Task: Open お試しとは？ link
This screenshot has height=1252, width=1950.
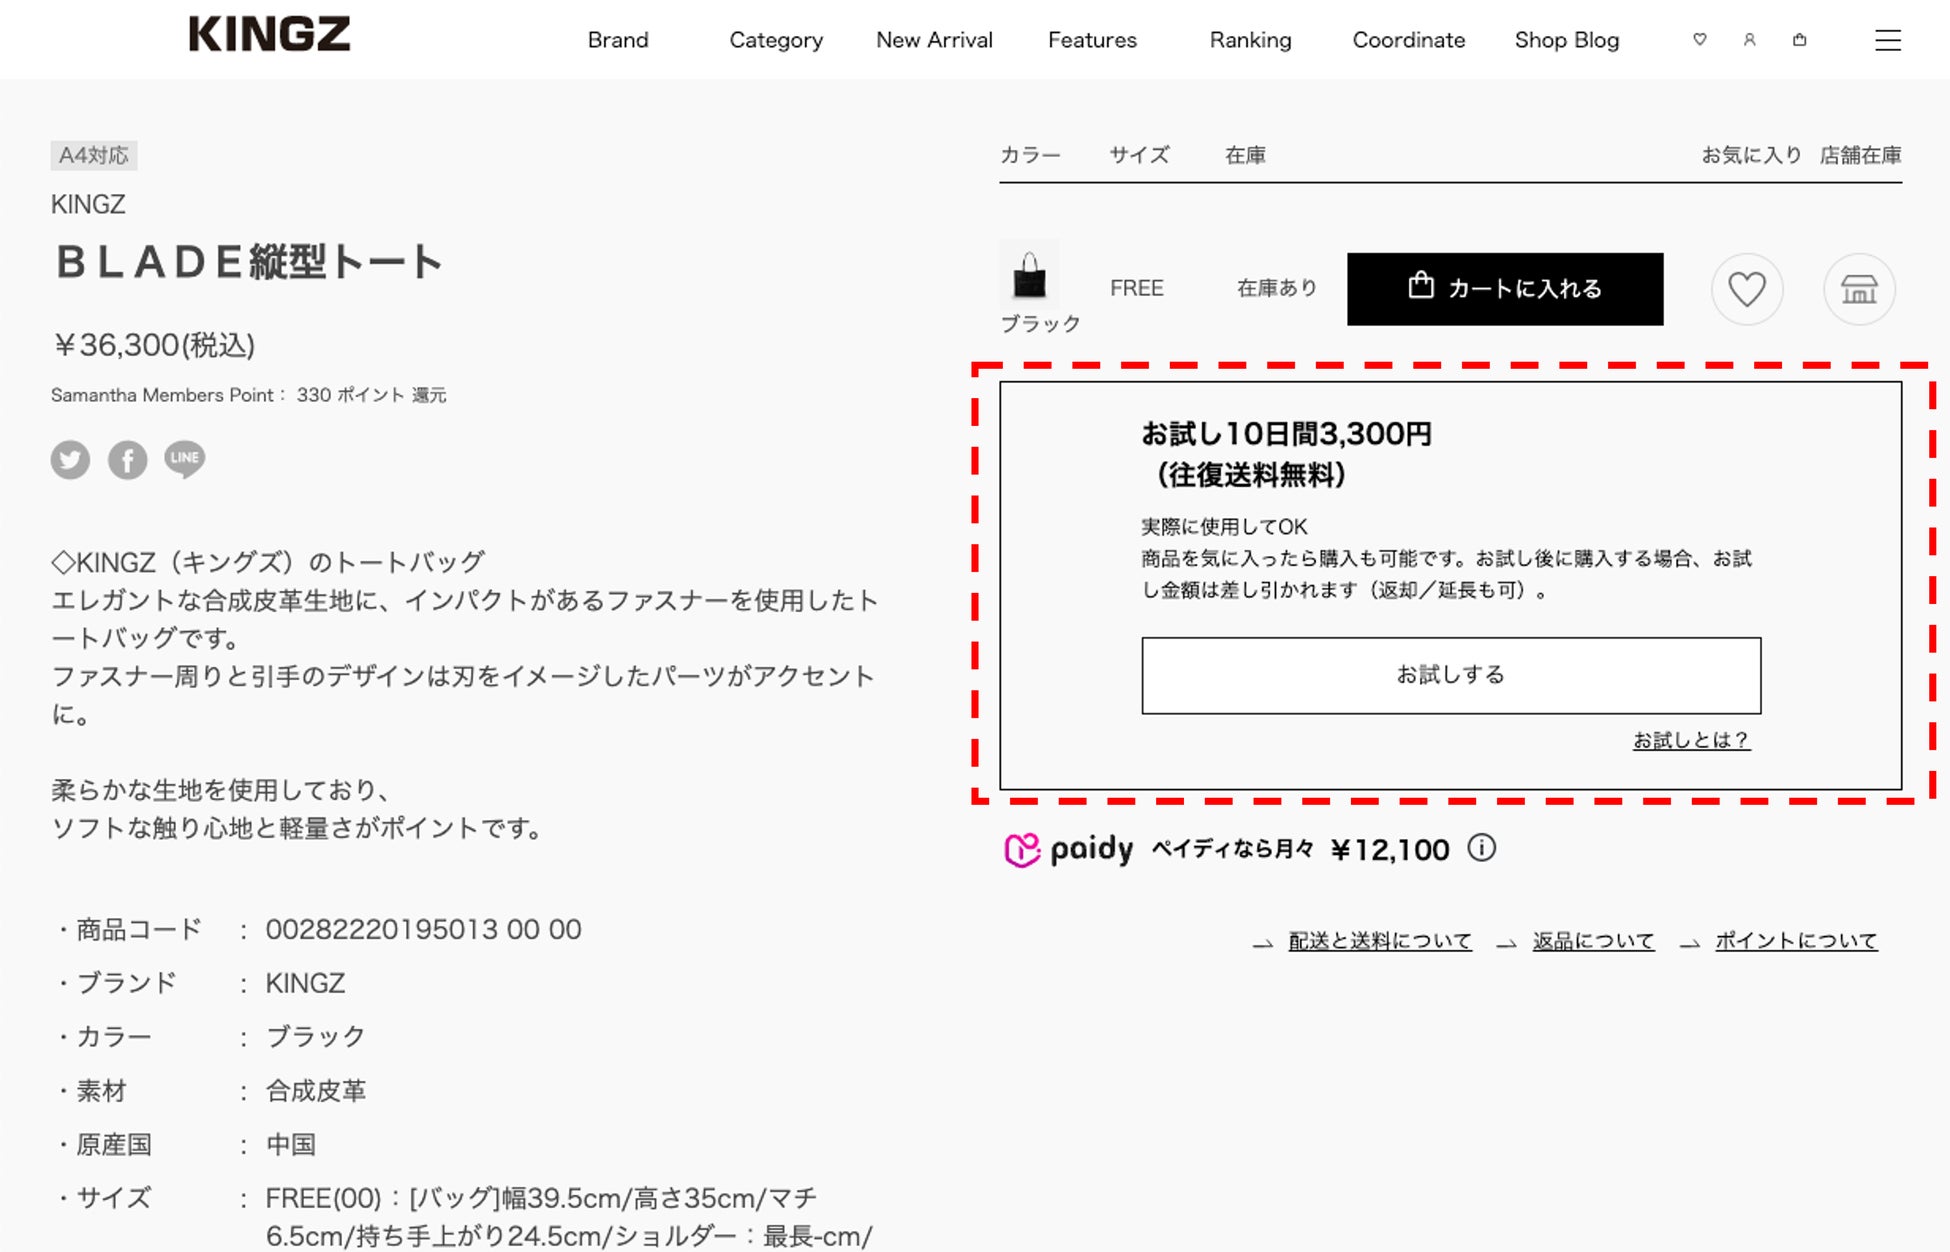Action: [x=1691, y=740]
